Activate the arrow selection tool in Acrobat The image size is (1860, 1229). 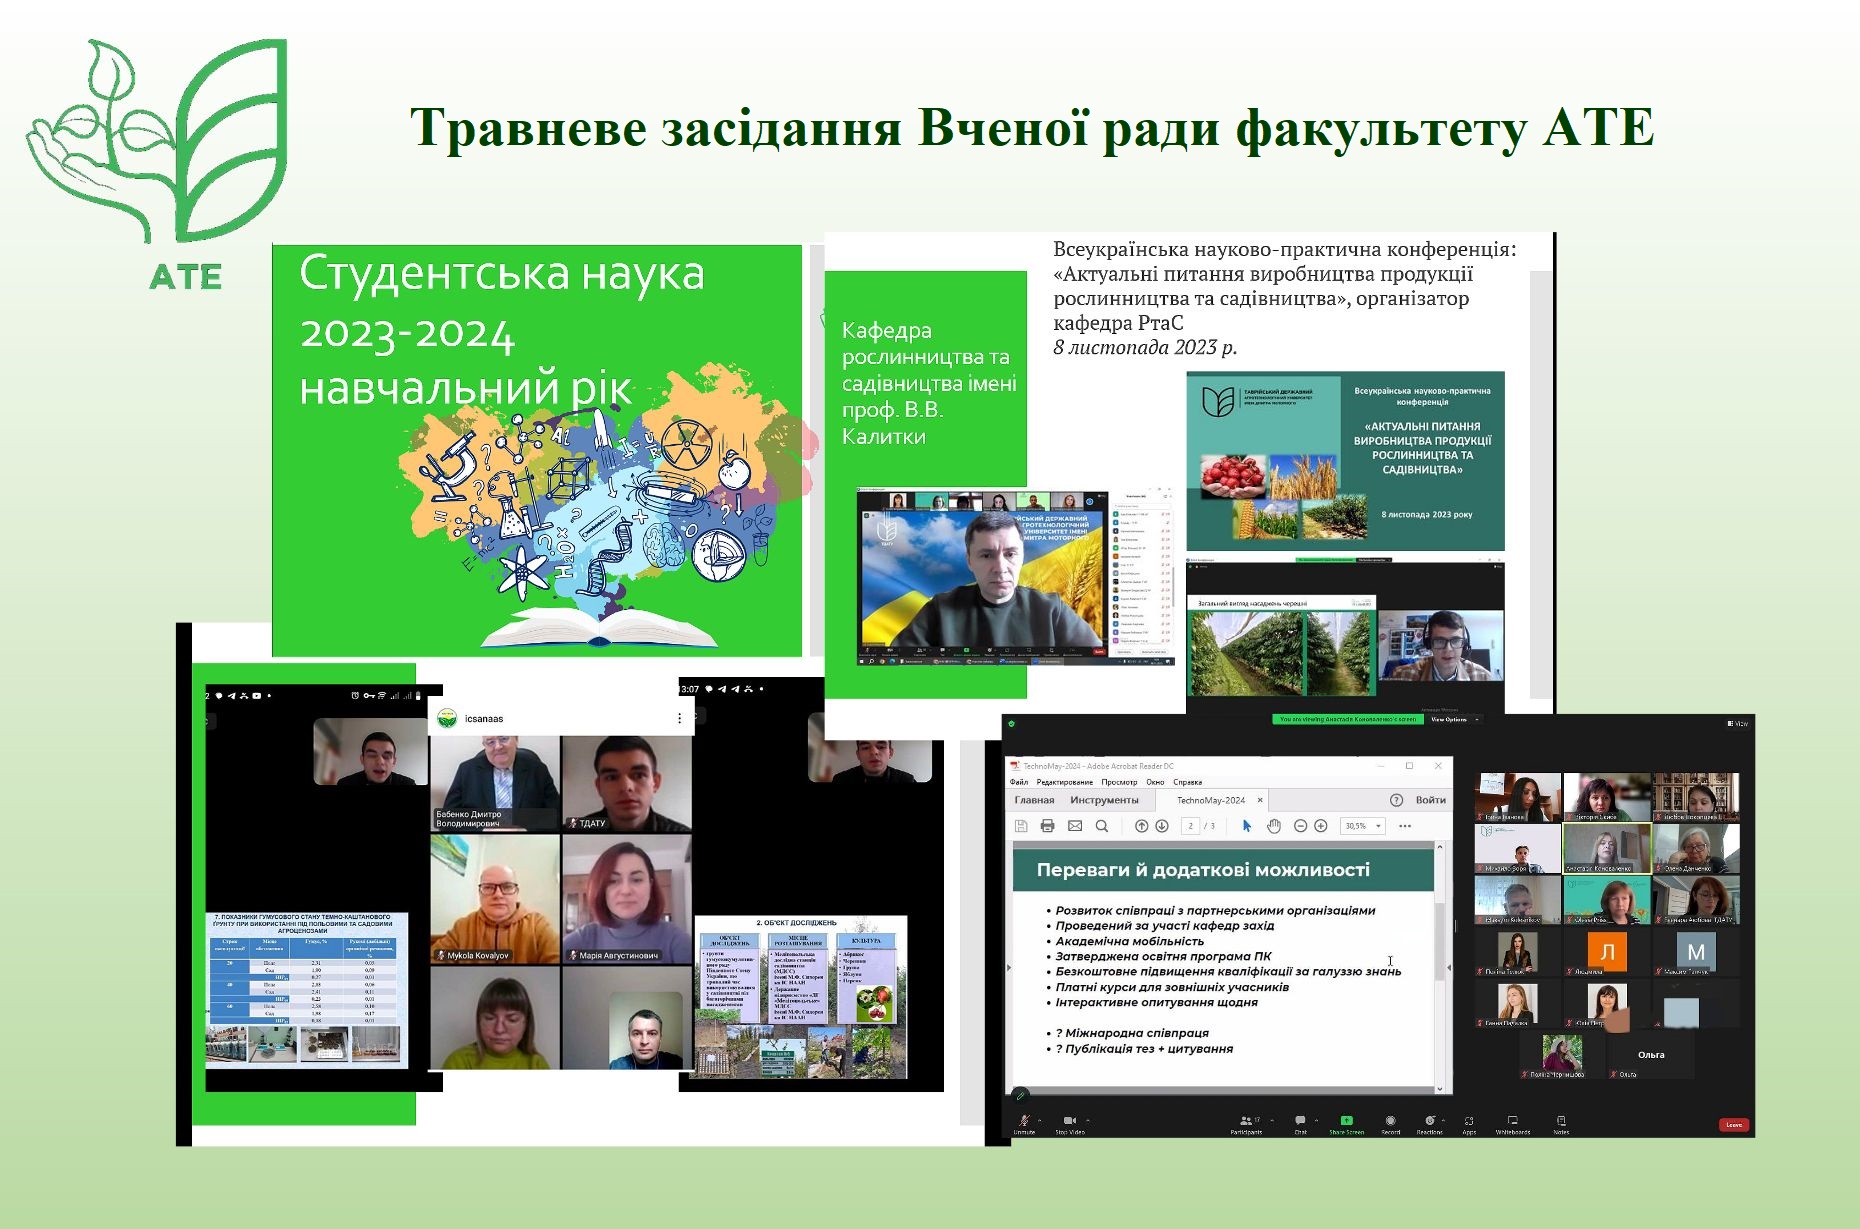(x=1248, y=826)
